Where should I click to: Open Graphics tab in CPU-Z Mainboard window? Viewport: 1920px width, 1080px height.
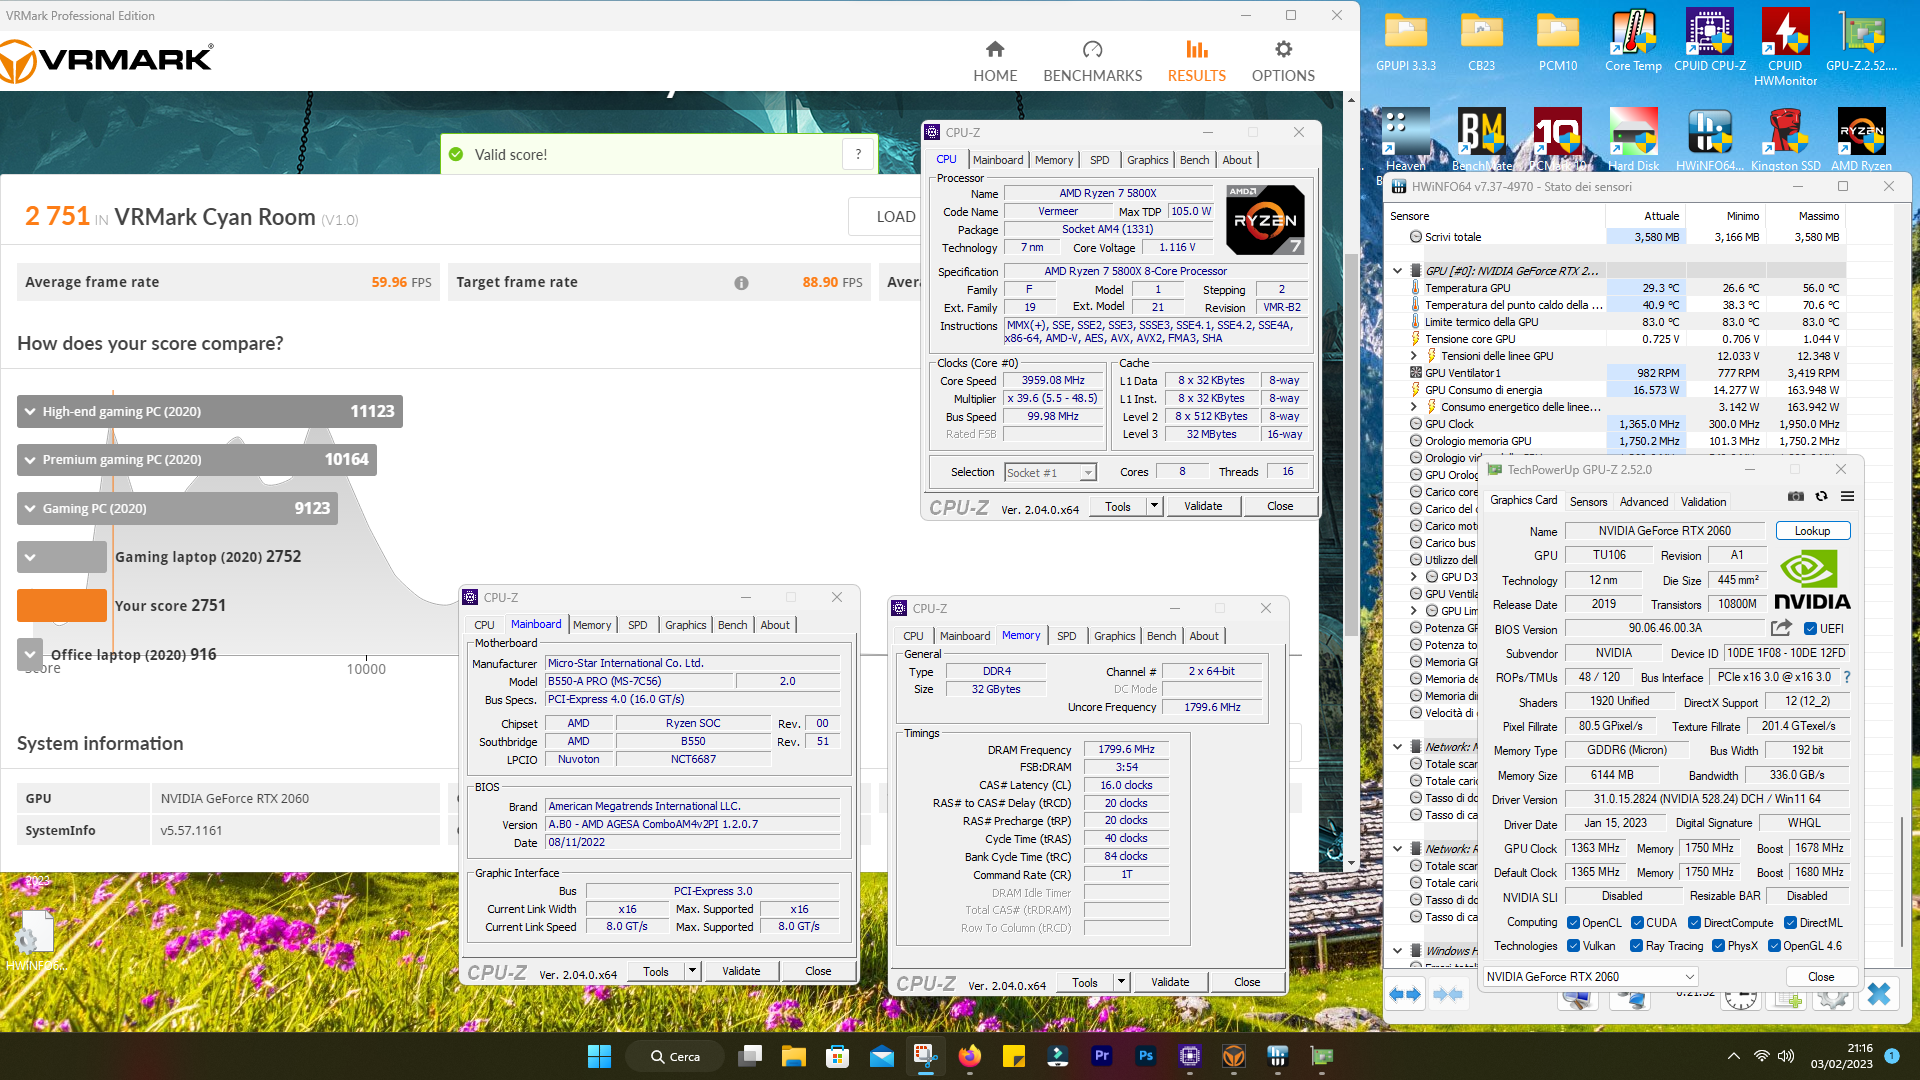685,625
